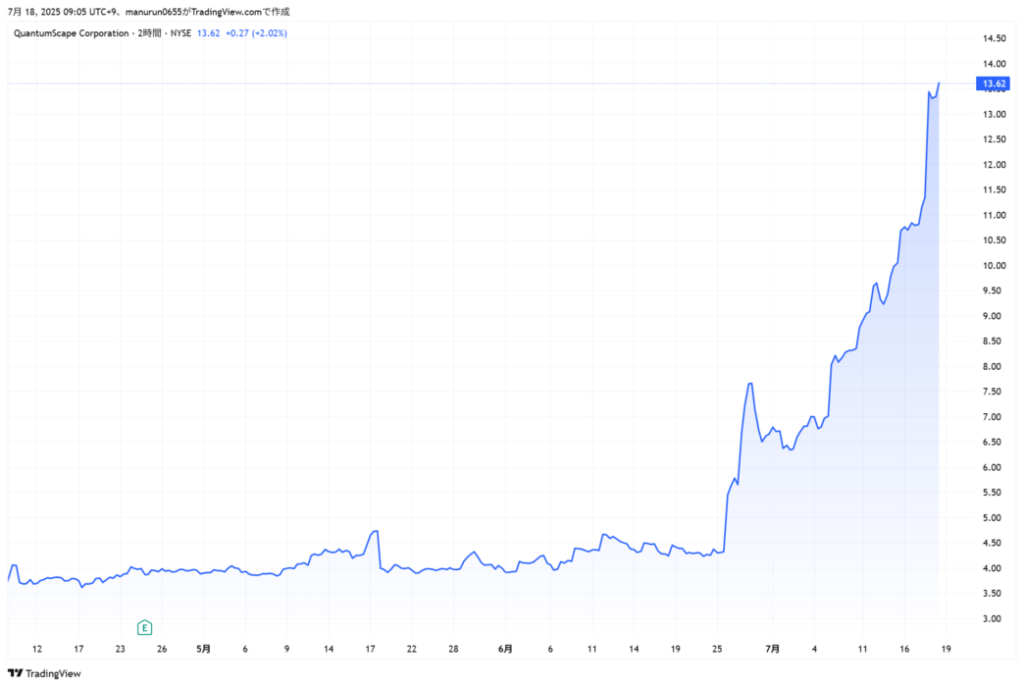Select the QuantumScape Corporation symbol title
The width and height of the screenshot is (1024, 687).
[x=71, y=33]
